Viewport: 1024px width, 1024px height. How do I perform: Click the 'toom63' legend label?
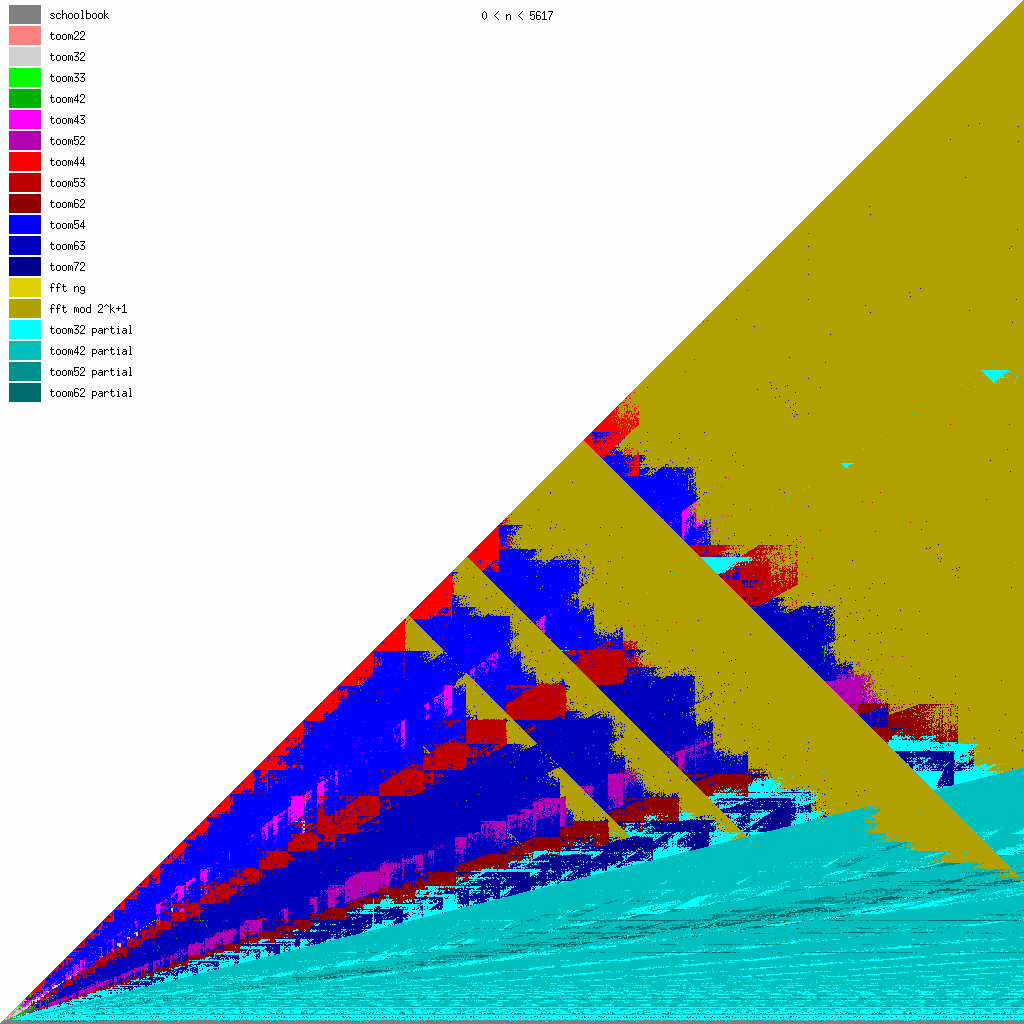pyautogui.click(x=67, y=246)
